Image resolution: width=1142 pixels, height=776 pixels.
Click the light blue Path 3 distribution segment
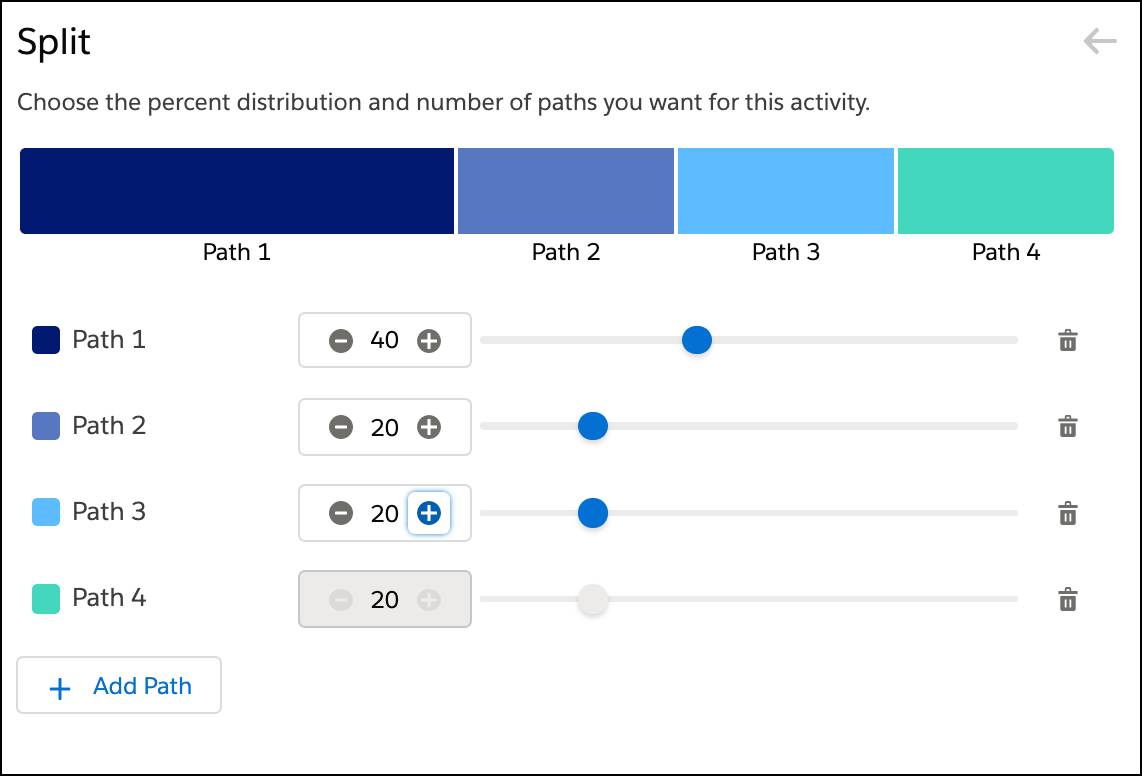coord(786,191)
